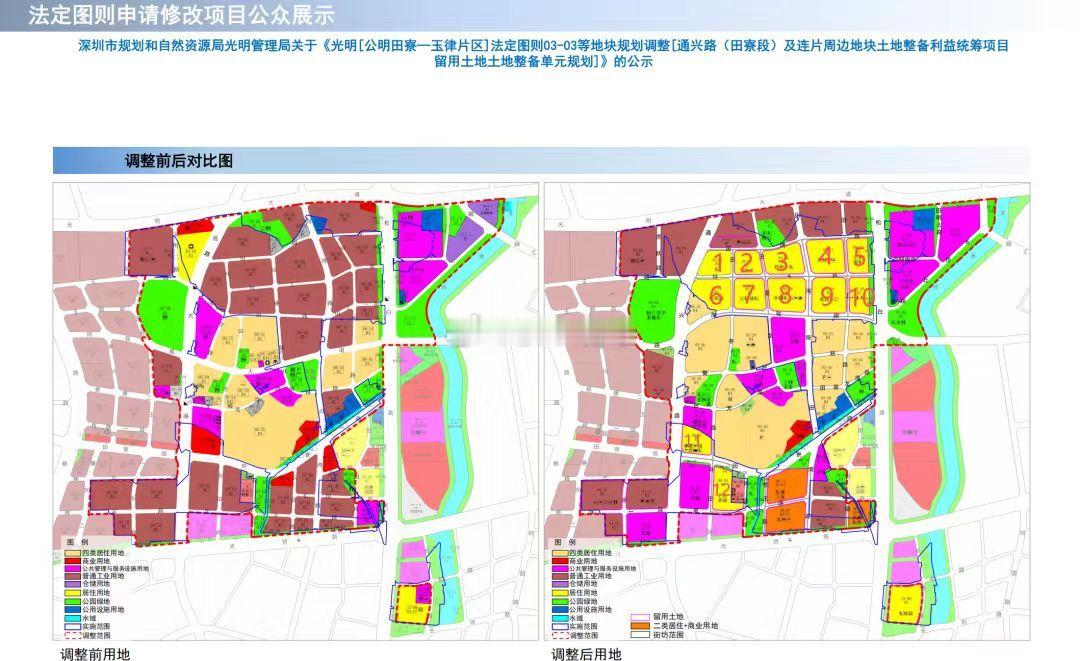Click 仓储用地 label in 调整前 legend
This screenshot has width=1080, height=661.
(x=96, y=584)
